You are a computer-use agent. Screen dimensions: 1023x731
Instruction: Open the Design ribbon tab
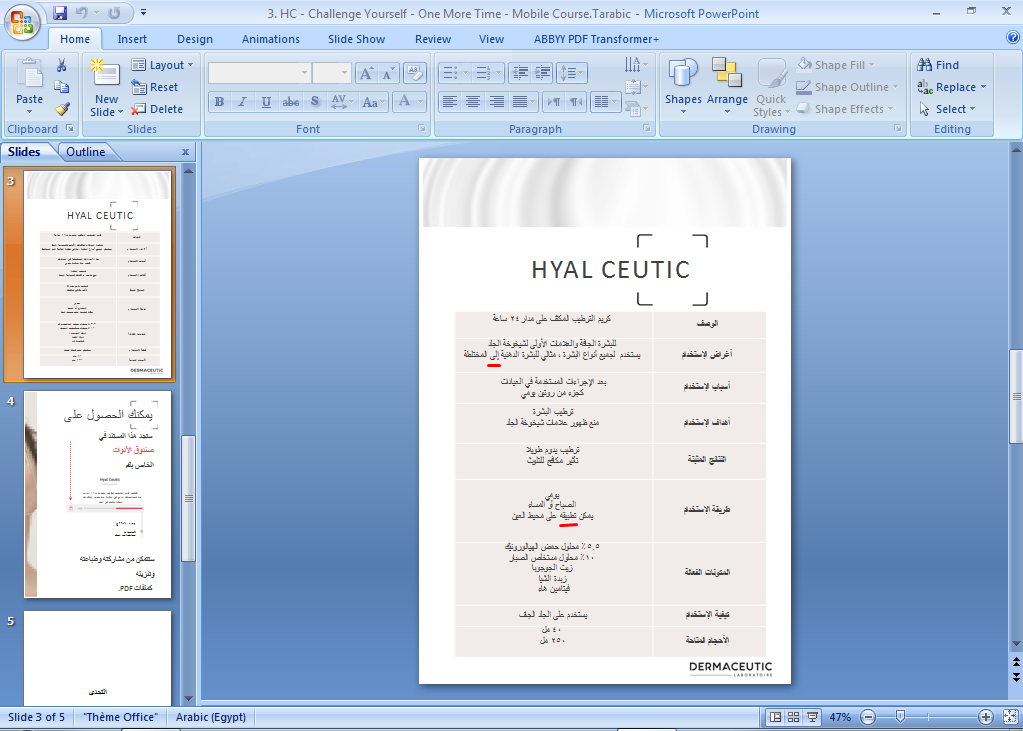point(194,39)
